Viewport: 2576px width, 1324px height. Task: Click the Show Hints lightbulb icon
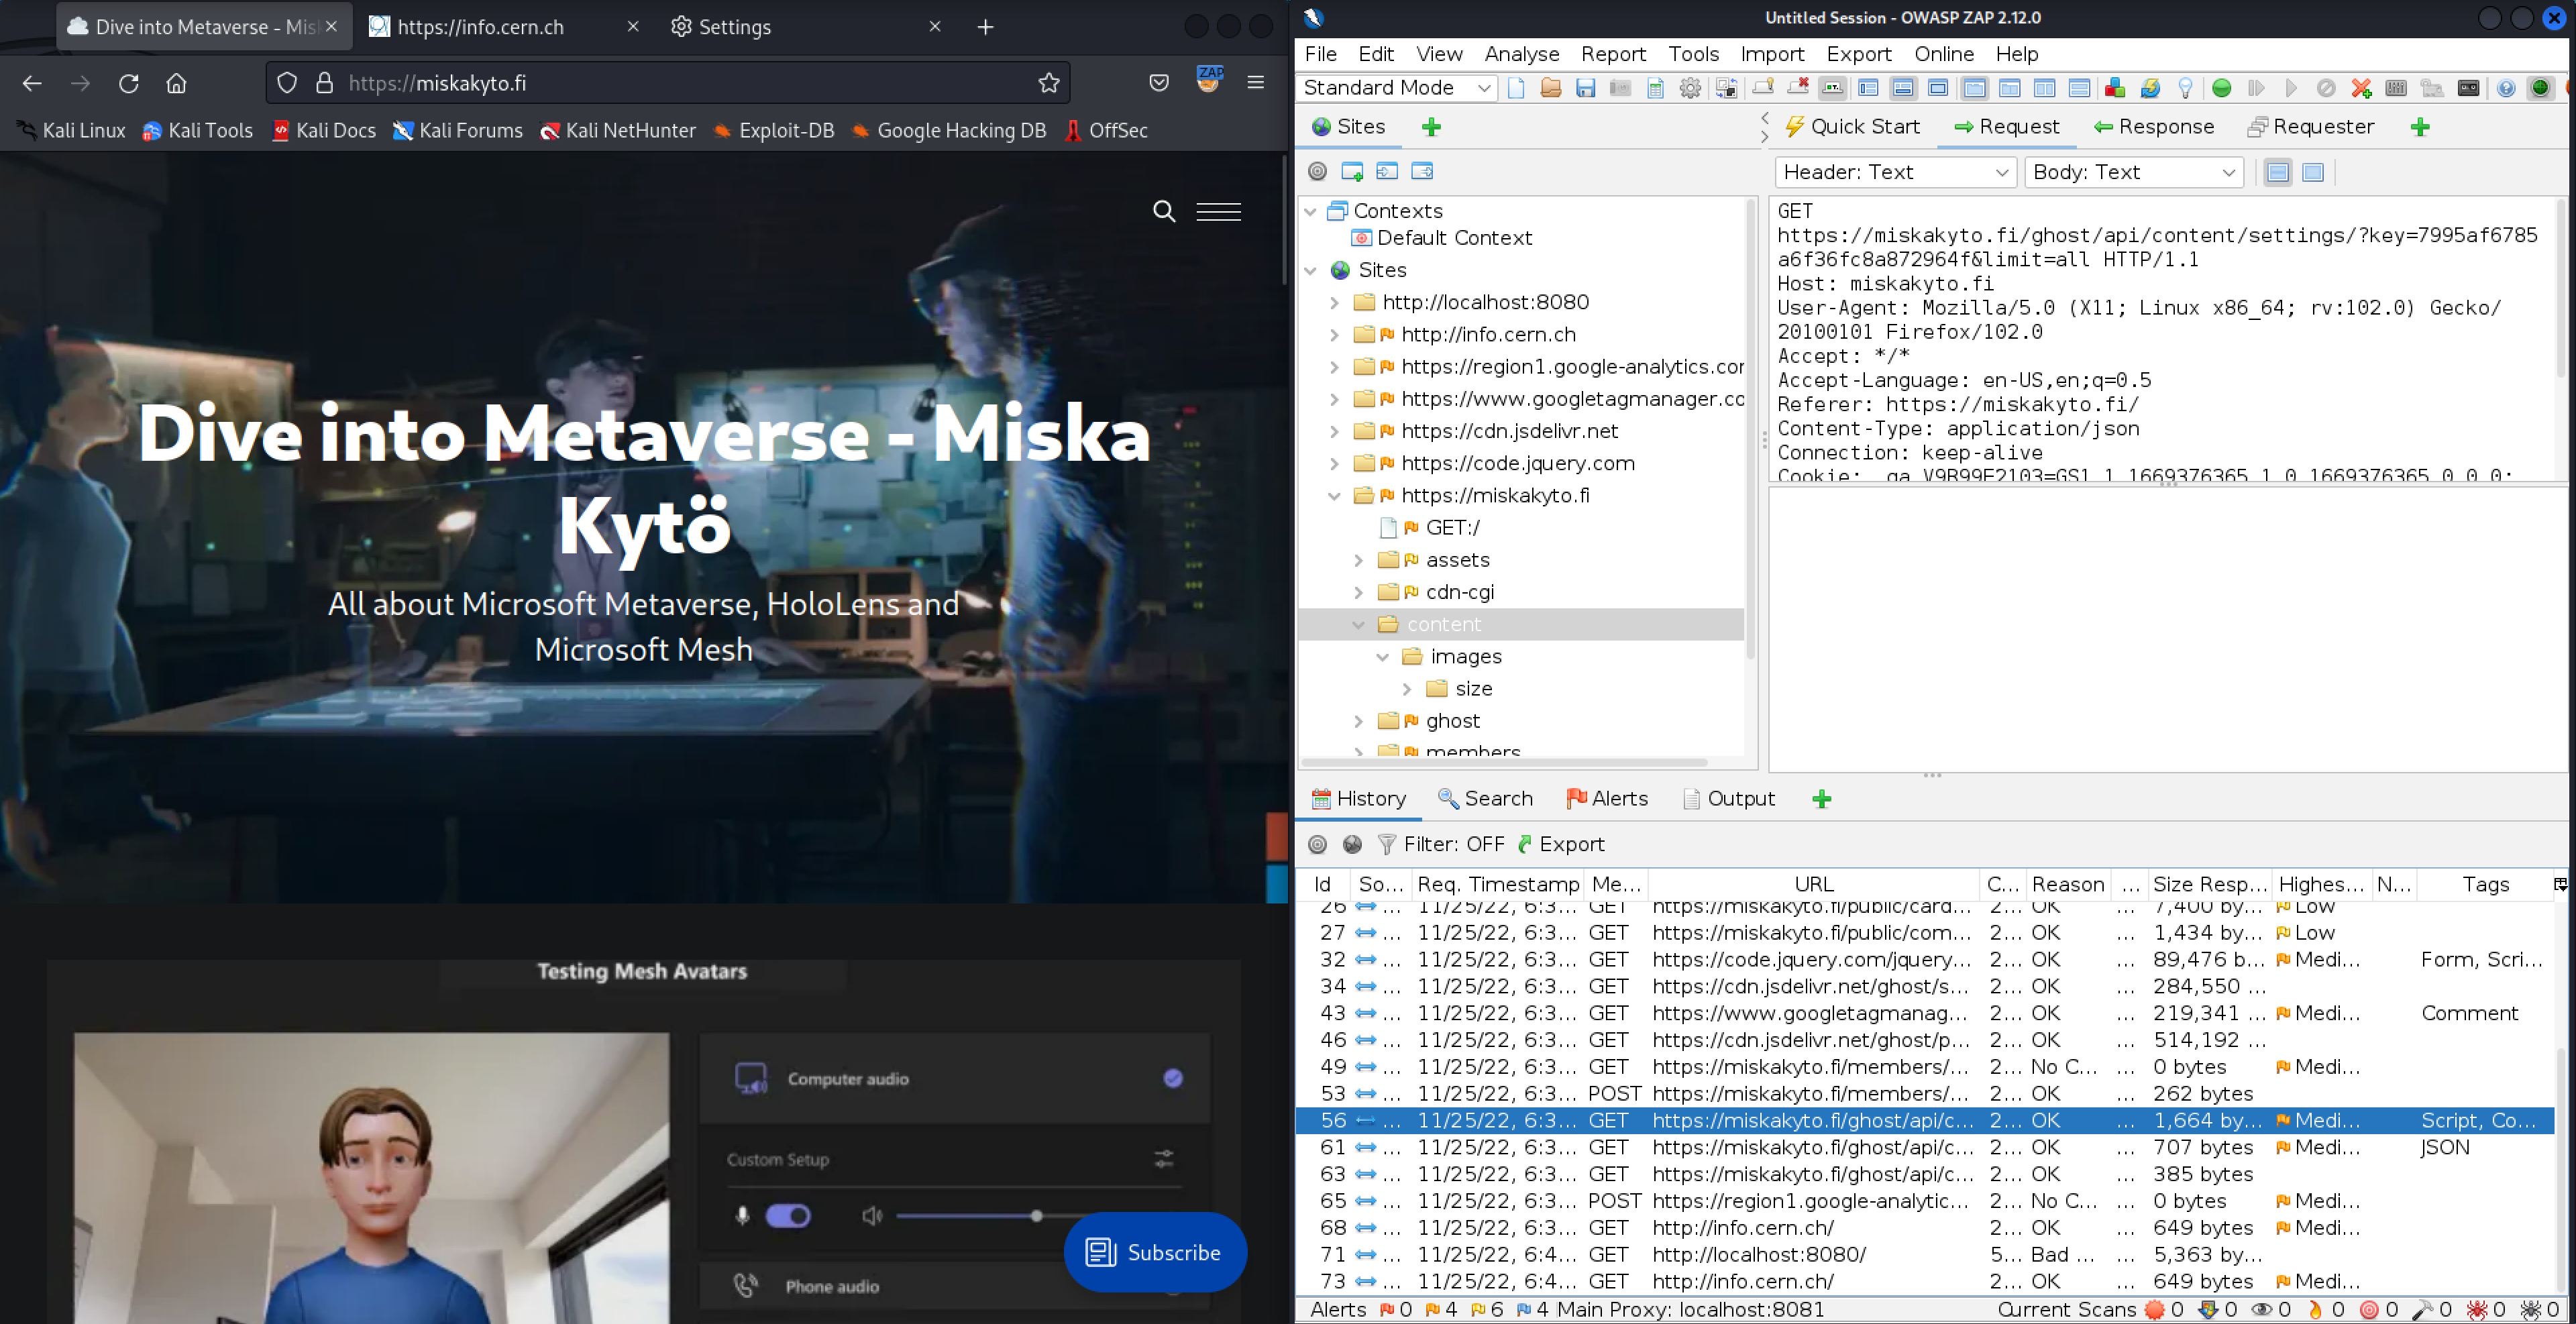point(2185,88)
